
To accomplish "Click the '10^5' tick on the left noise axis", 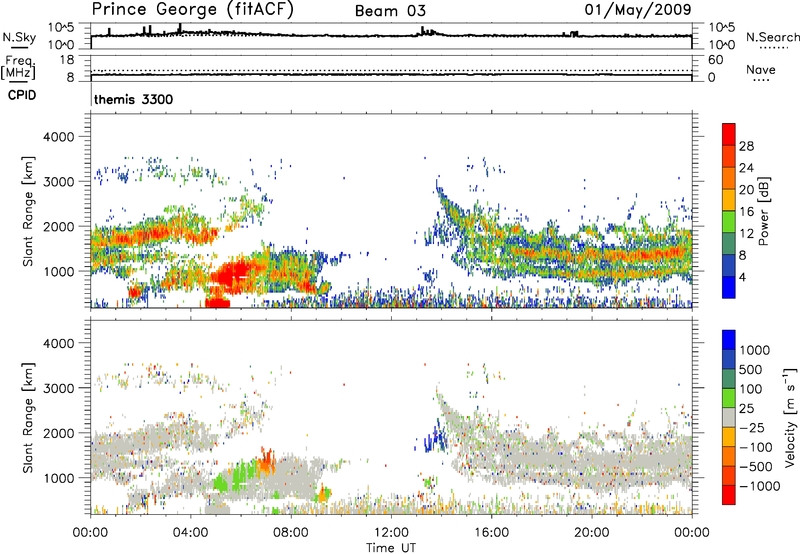I will [x=61, y=28].
